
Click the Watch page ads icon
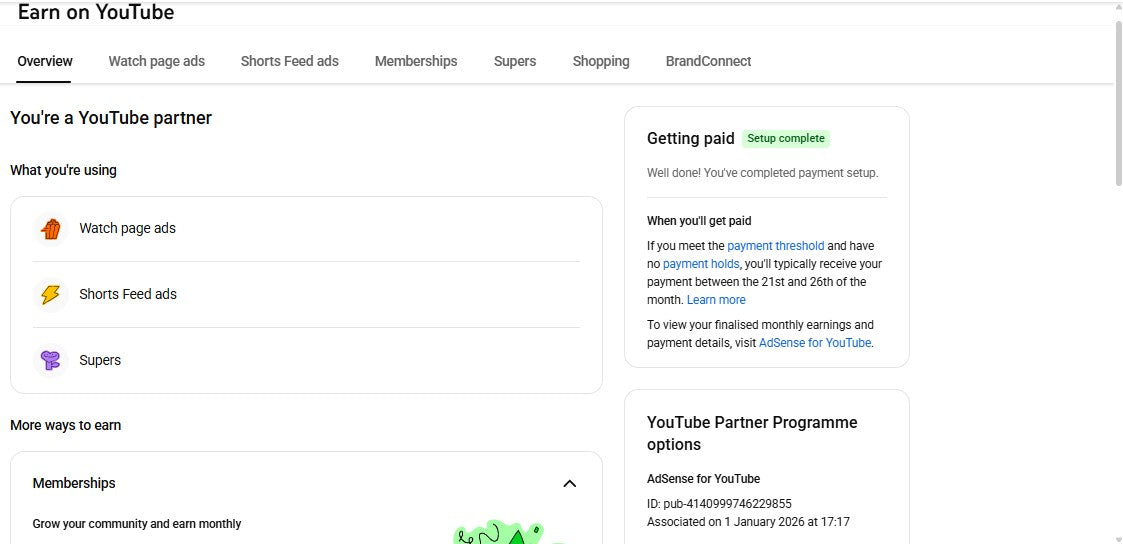tap(51, 229)
